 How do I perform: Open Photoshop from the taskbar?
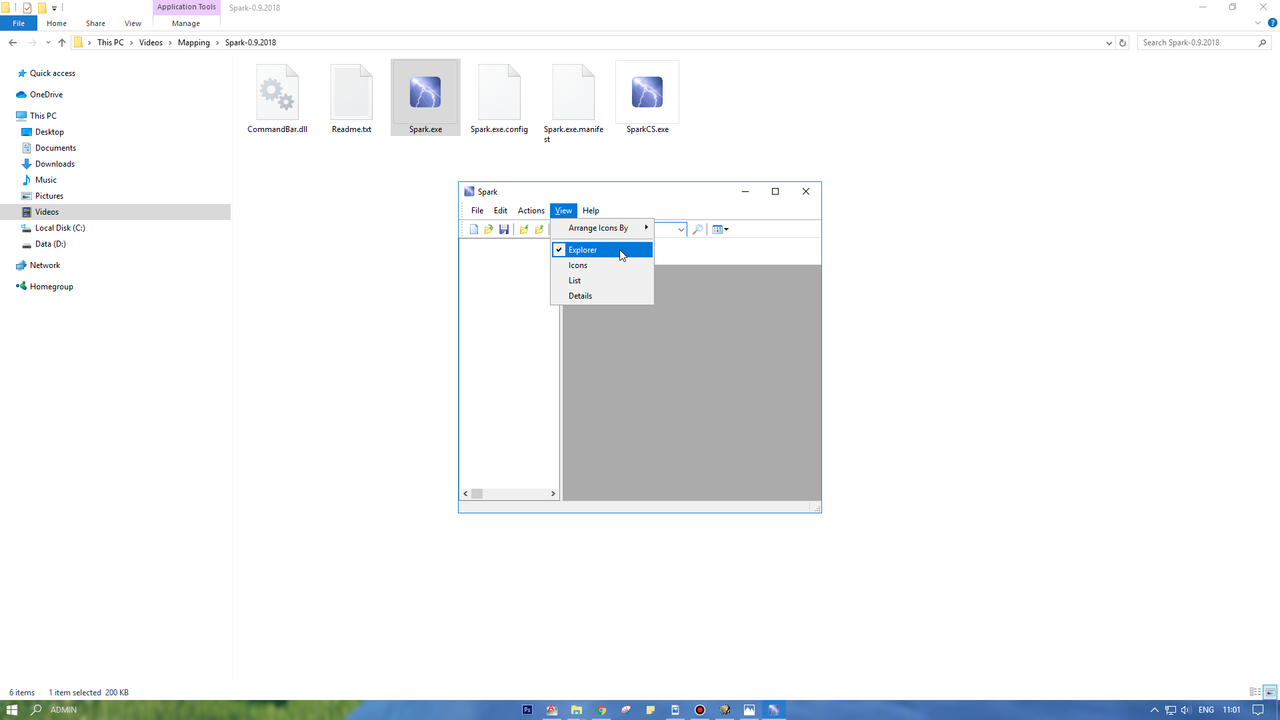[x=528, y=710]
